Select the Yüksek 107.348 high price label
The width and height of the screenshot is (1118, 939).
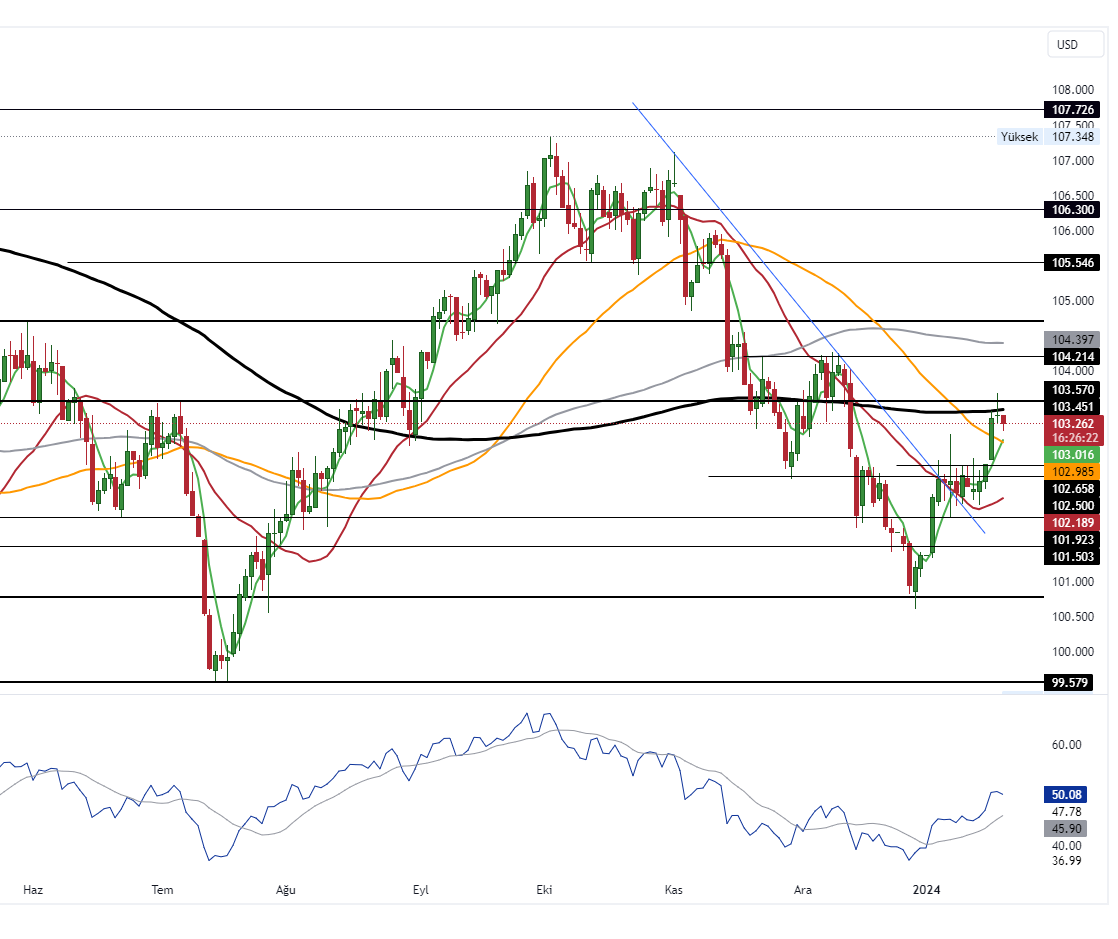point(1048,136)
